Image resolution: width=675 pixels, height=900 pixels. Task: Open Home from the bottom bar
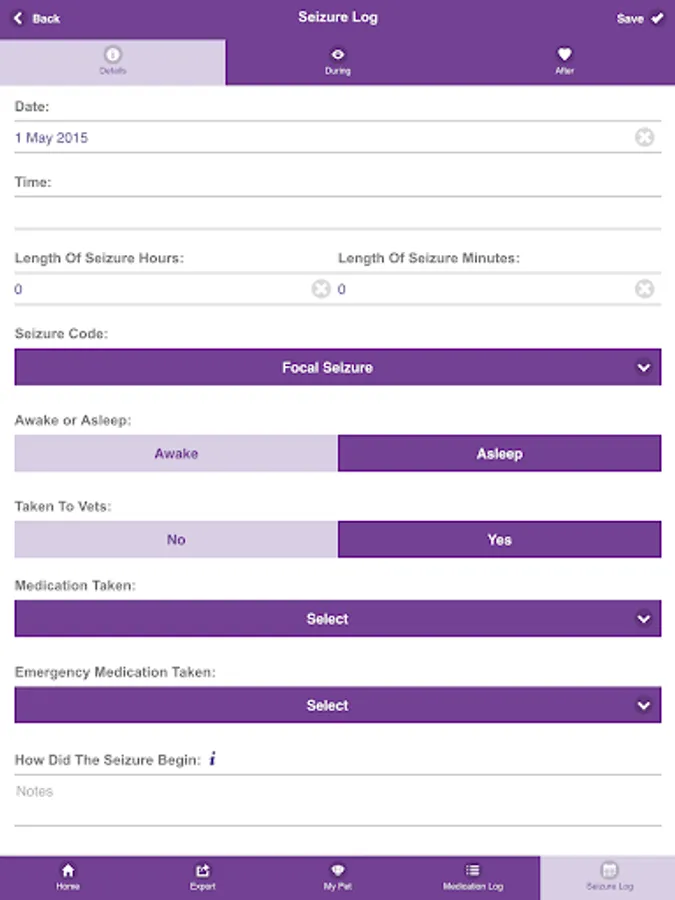coord(68,877)
